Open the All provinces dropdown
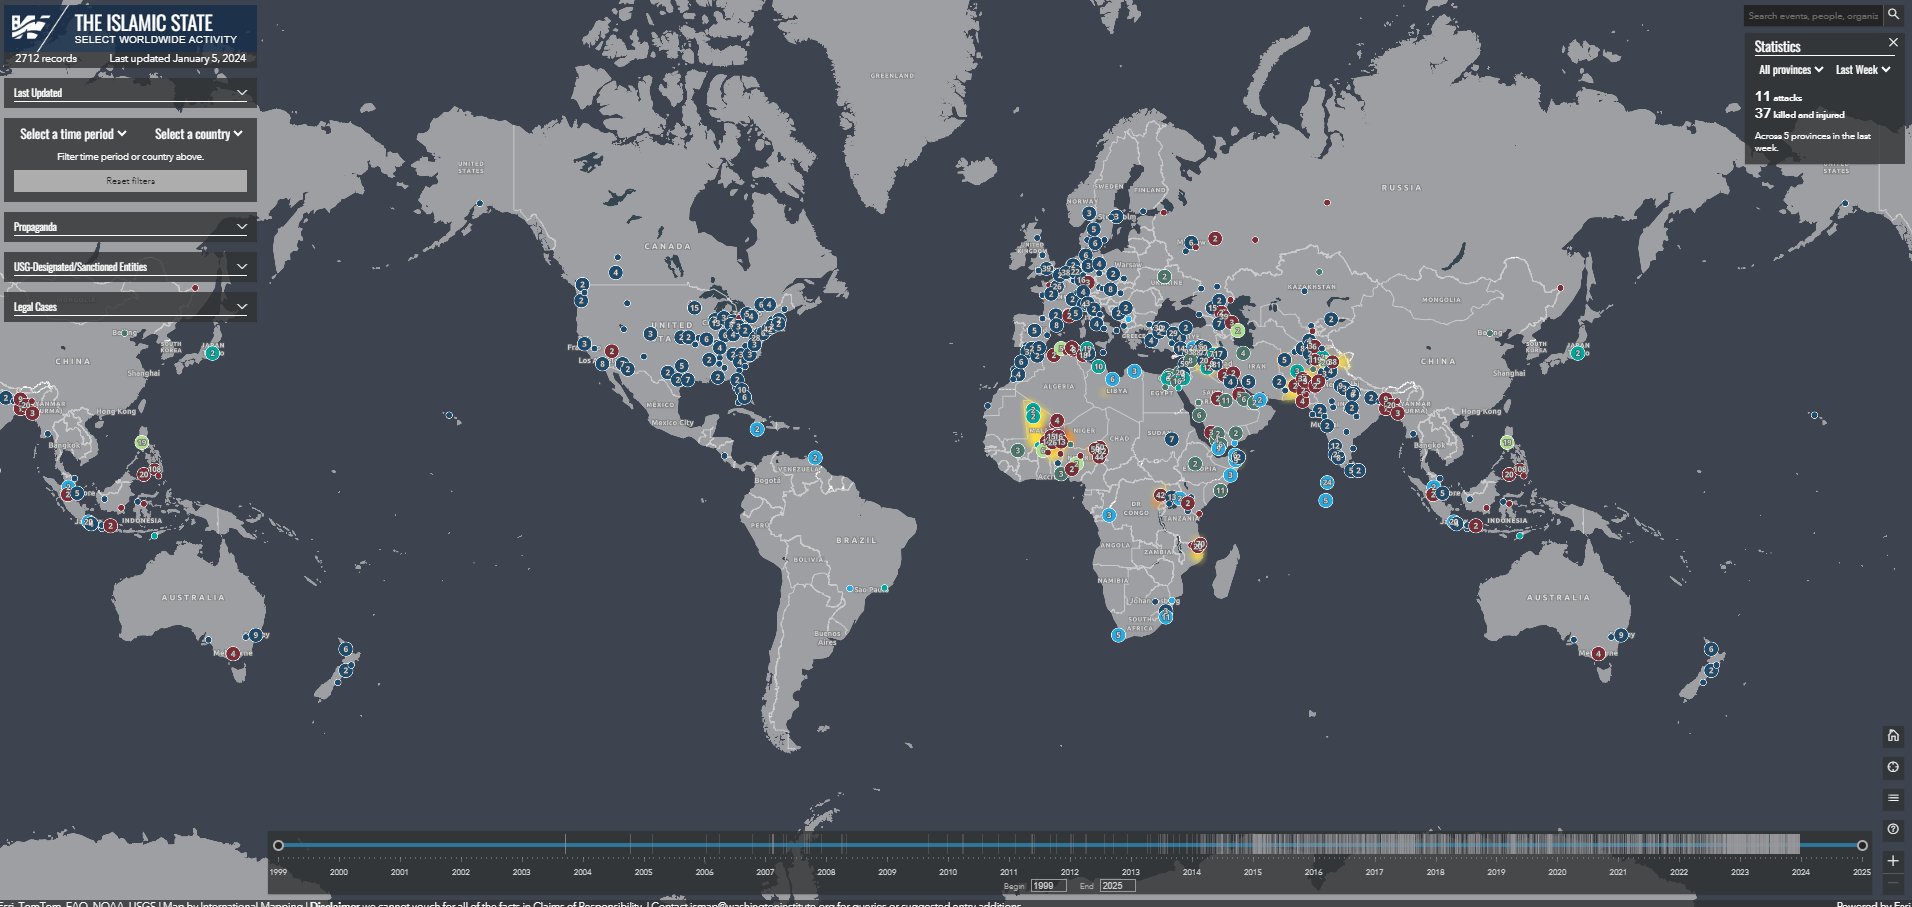This screenshot has width=1912, height=907. [1791, 70]
